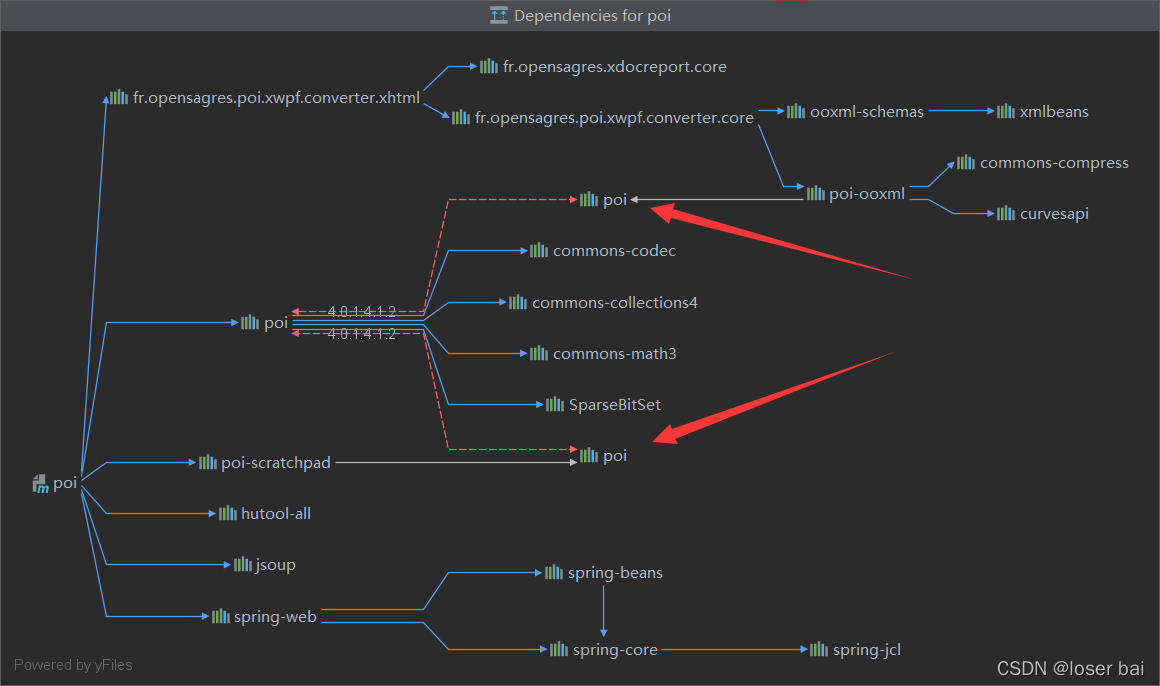The image size is (1160, 686).
Task: Select the fr.opensagres.xdocreport.core node
Action: click(615, 66)
